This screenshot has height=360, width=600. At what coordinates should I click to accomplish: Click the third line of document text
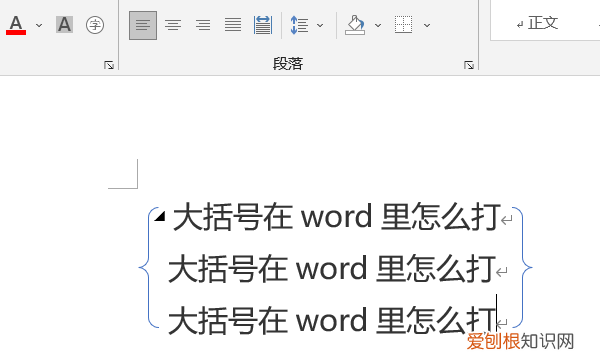pyautogui.click(x=332, y=320)
